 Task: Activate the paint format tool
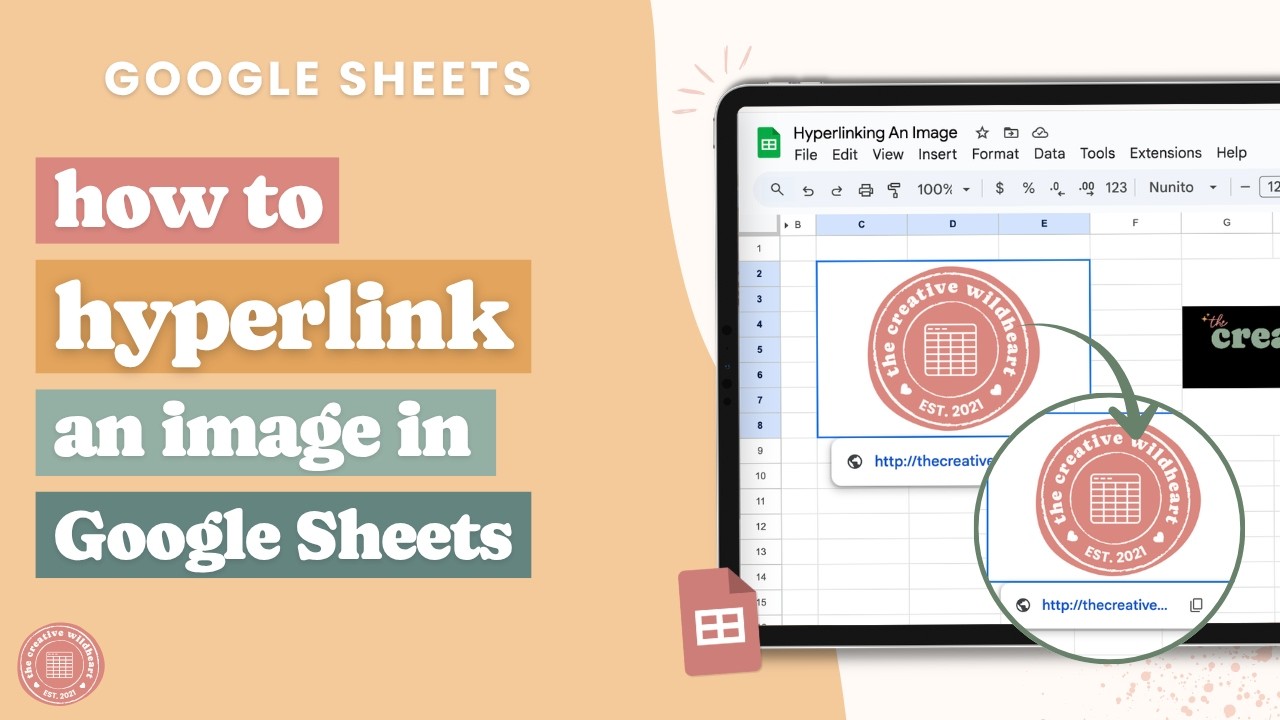[x=894, y=189]
